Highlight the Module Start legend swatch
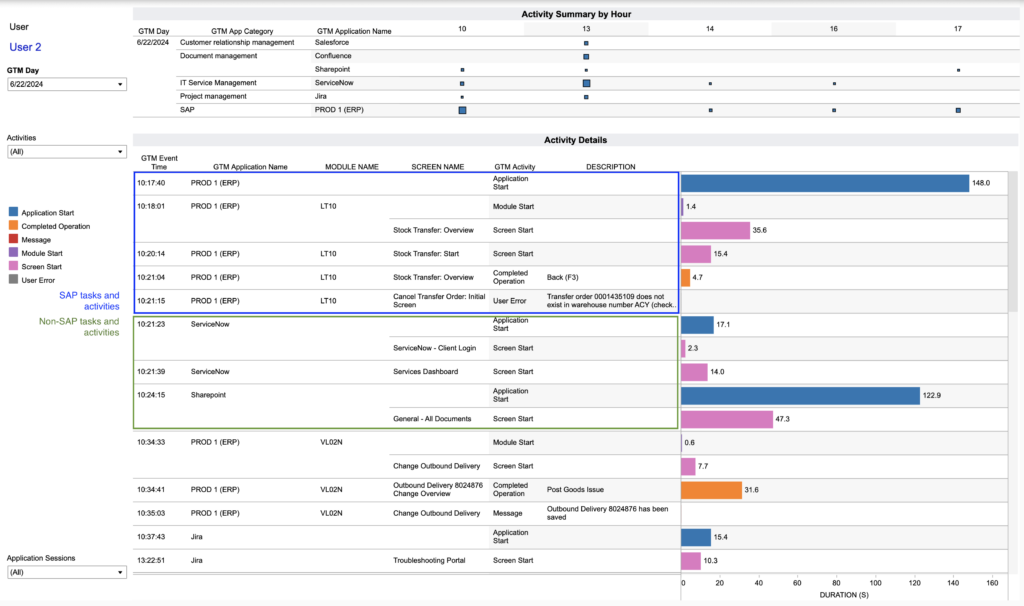The height and width of the screenshot is (606, 1024). [13, 253]
